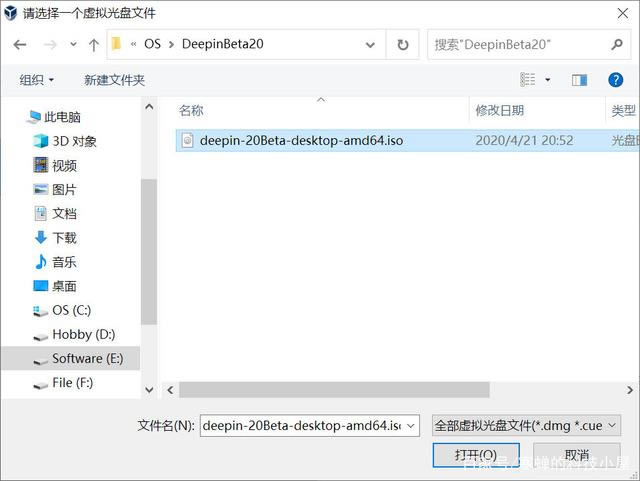Screen dimensions: 640x481
Task: Click the address bar folder icon
Action: tap(116, 44)
